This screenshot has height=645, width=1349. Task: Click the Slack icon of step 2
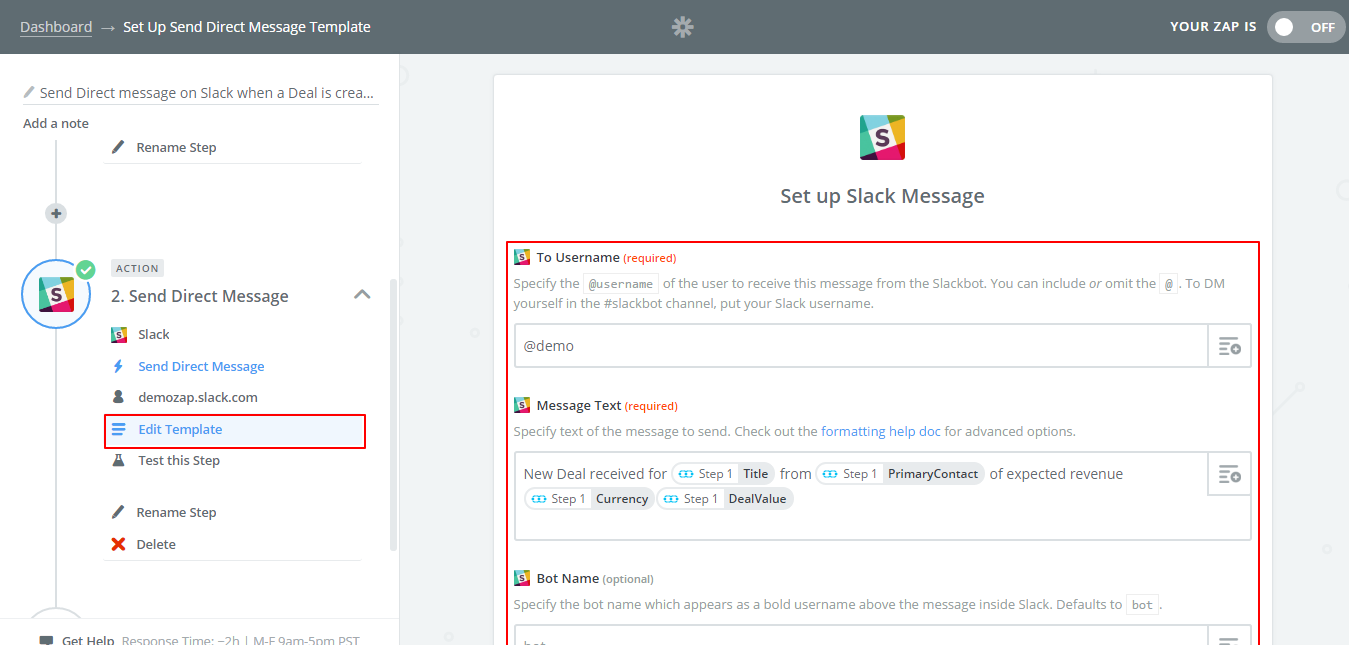click(x=57, y=295)
